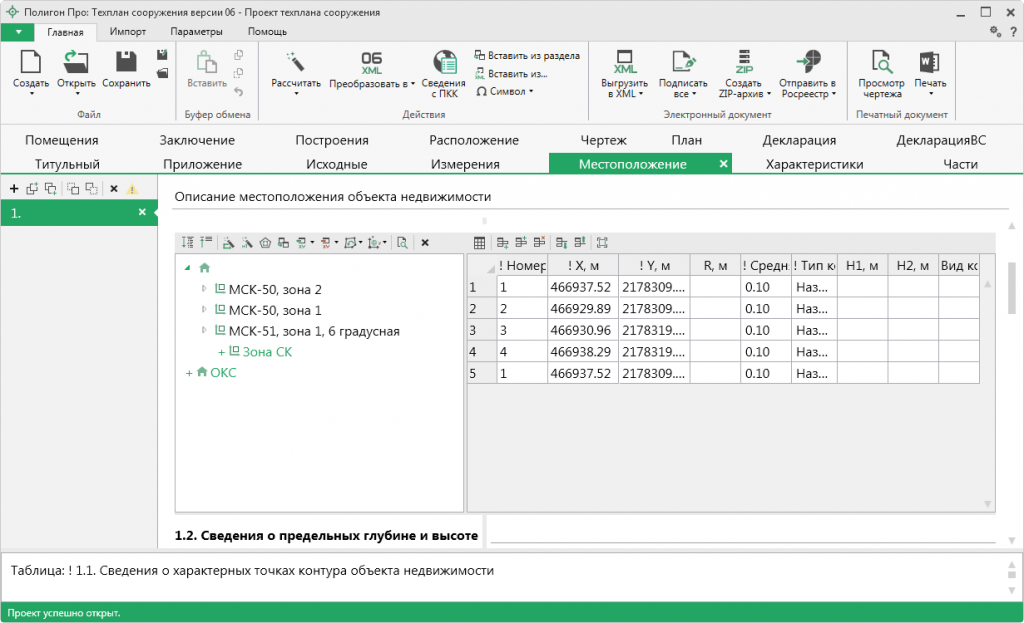Open the Титульный section tab

(67, 164)
